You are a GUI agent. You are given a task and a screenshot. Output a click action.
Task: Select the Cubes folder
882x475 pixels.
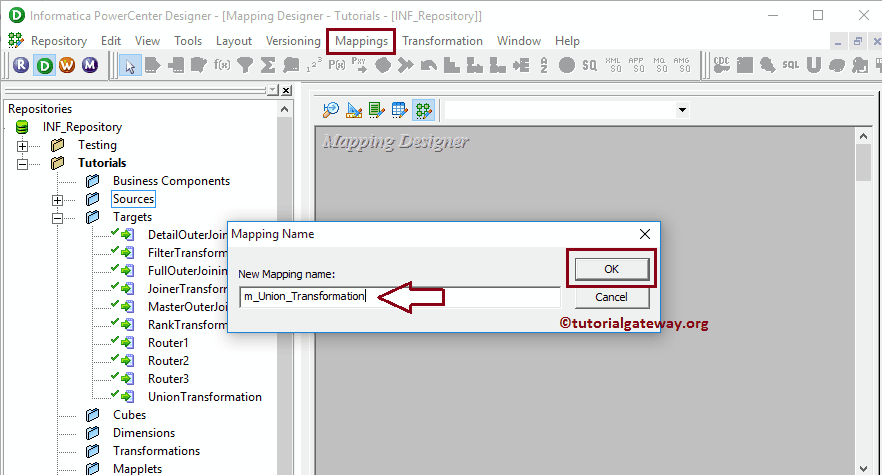[x=129, y=415]
